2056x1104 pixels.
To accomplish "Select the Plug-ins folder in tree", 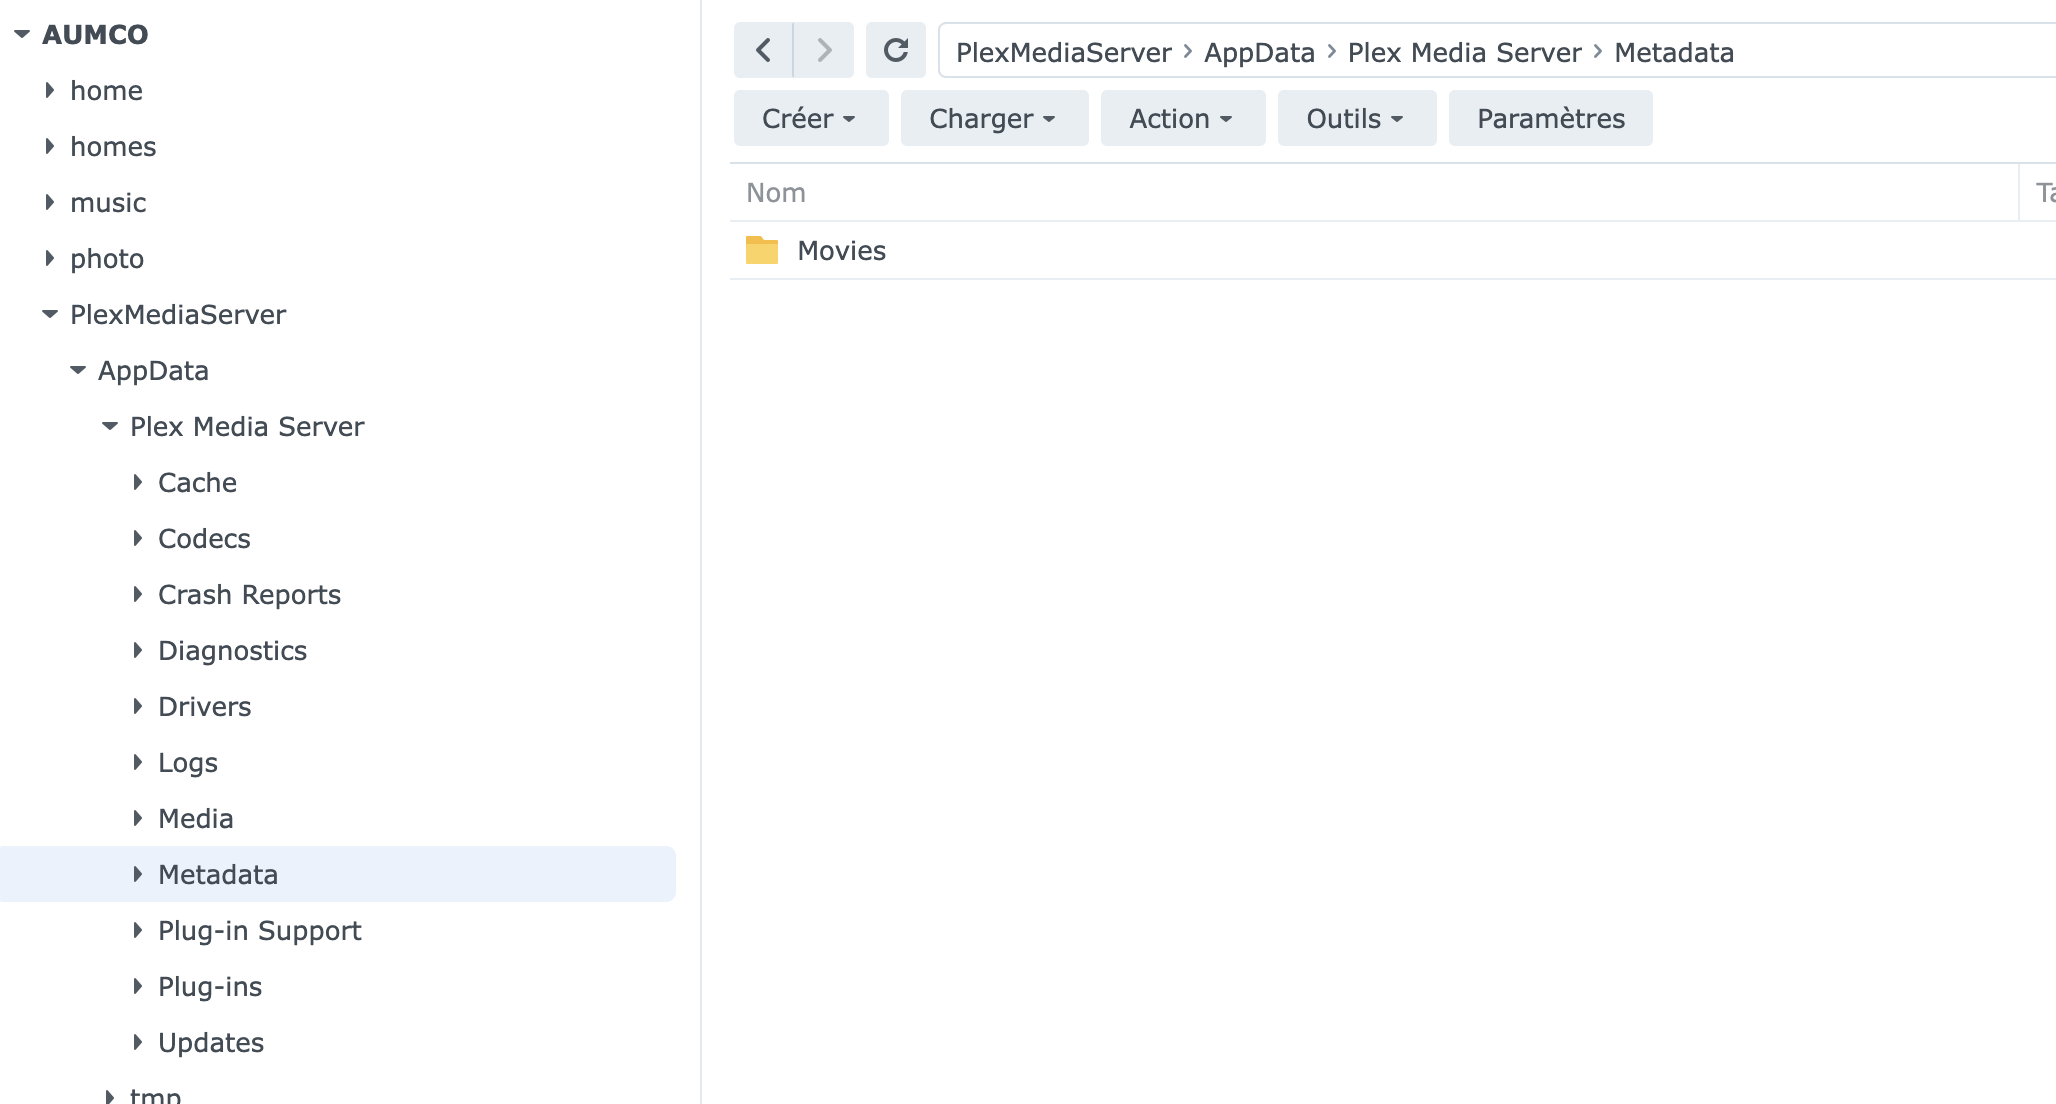I will coord(210,986).
